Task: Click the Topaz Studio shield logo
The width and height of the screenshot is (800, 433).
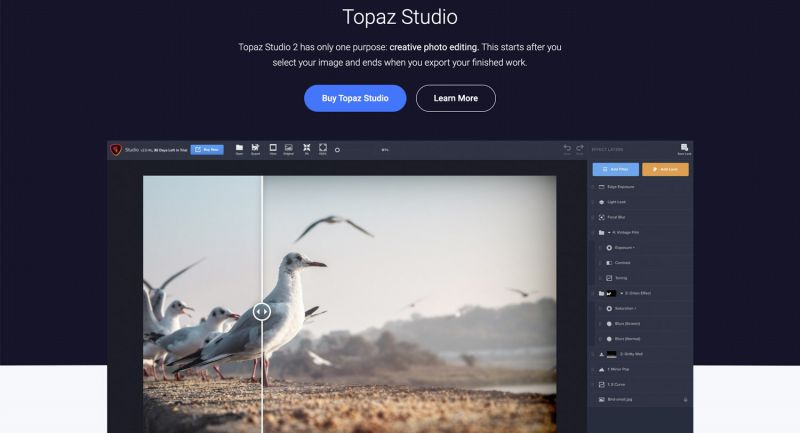Action: (116, 149)
